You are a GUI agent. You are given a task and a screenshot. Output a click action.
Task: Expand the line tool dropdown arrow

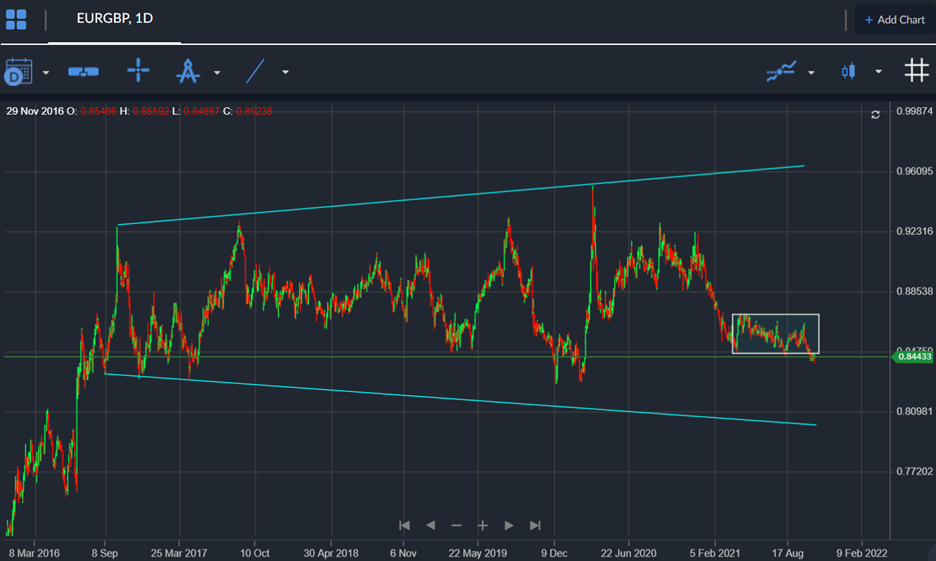click(x=285, y=72)
